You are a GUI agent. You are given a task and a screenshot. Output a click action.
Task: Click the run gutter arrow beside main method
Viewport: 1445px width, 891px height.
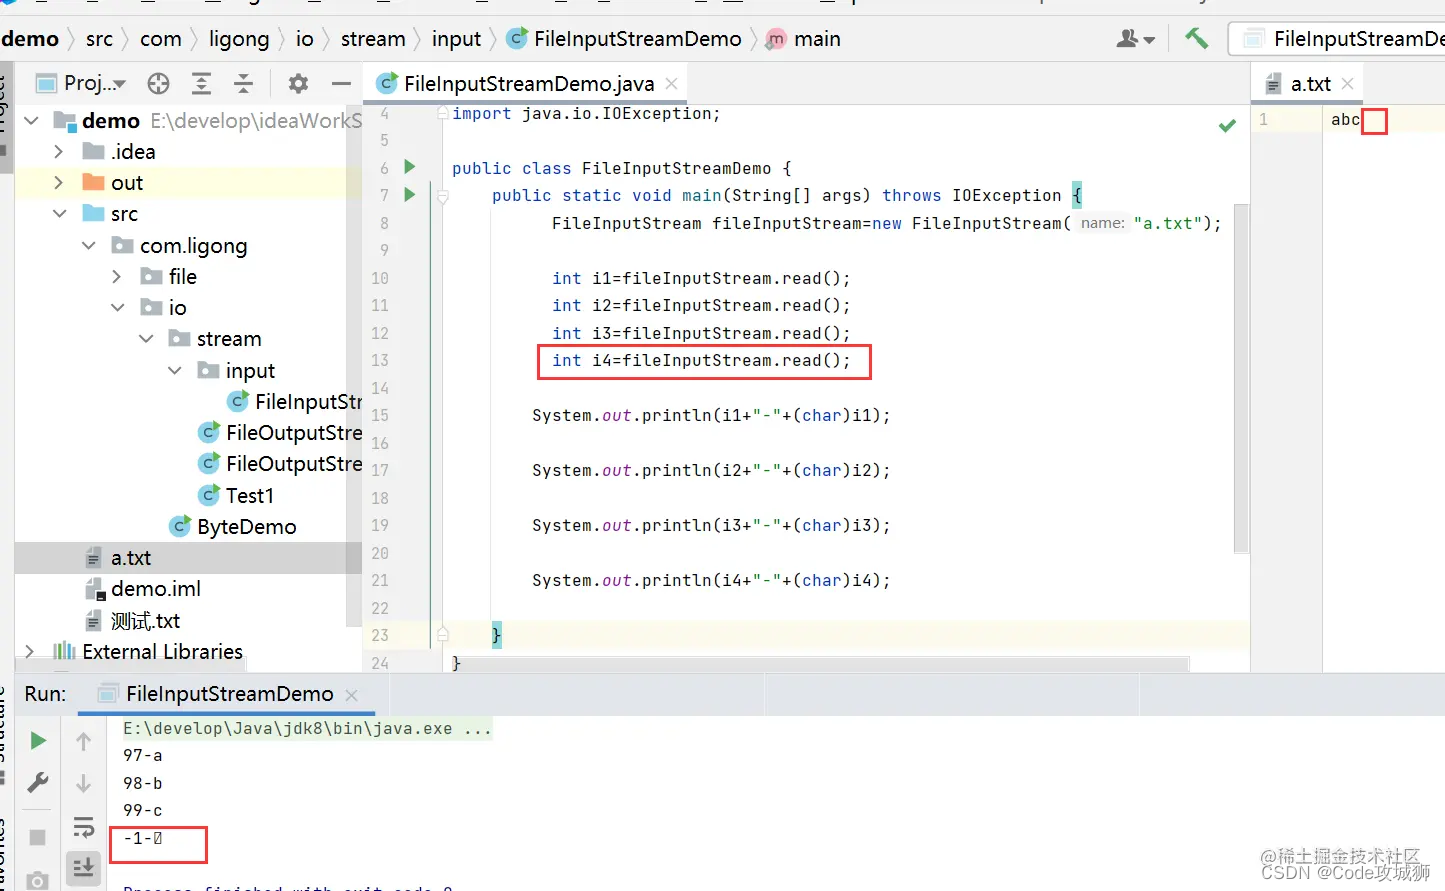pyautogui.click(x=409, y=195)
